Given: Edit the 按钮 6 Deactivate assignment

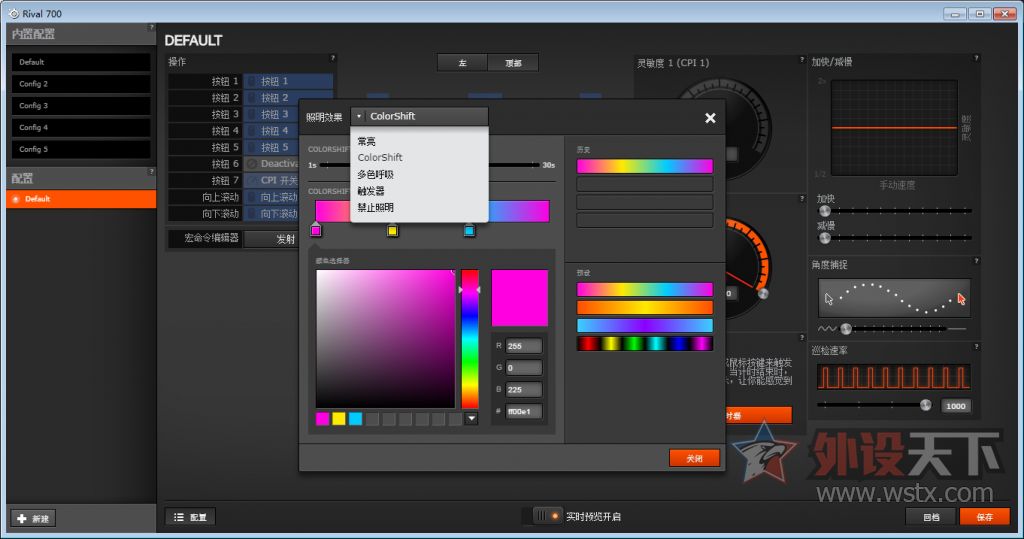Looking at the screenshot, I should tap(272, 164).
